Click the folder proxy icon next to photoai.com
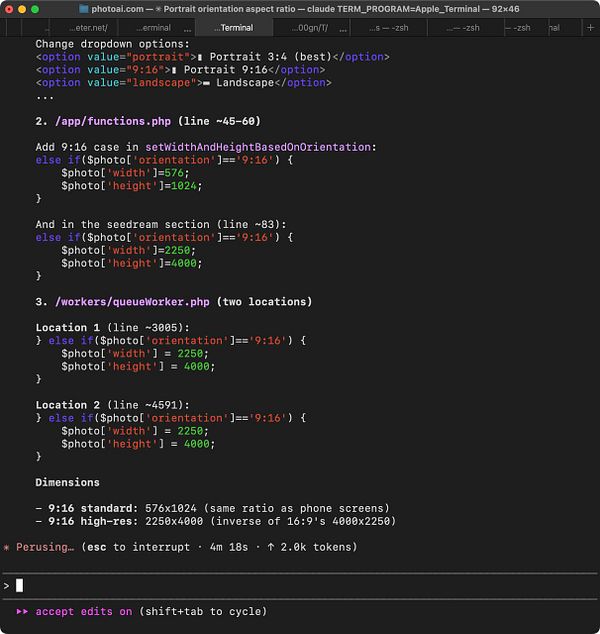 pos(84,9)
